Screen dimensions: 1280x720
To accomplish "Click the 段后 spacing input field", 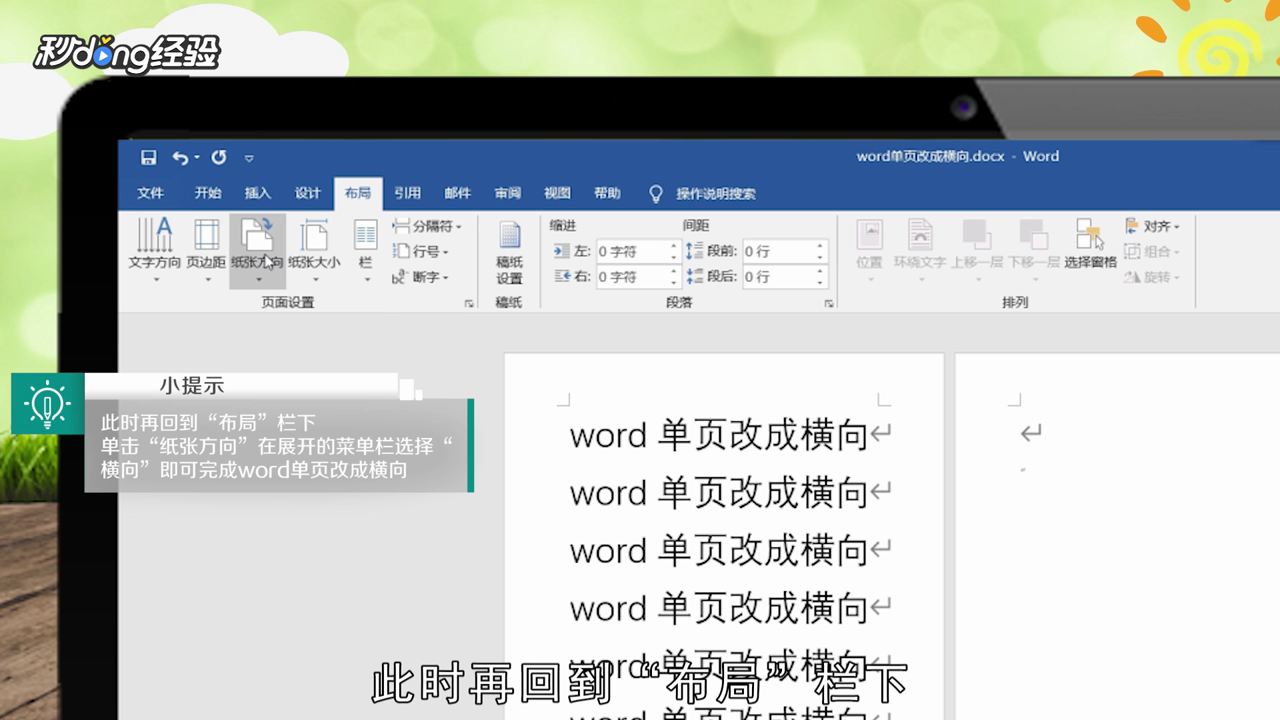I will pyautogui.click(x=785, y=277).
